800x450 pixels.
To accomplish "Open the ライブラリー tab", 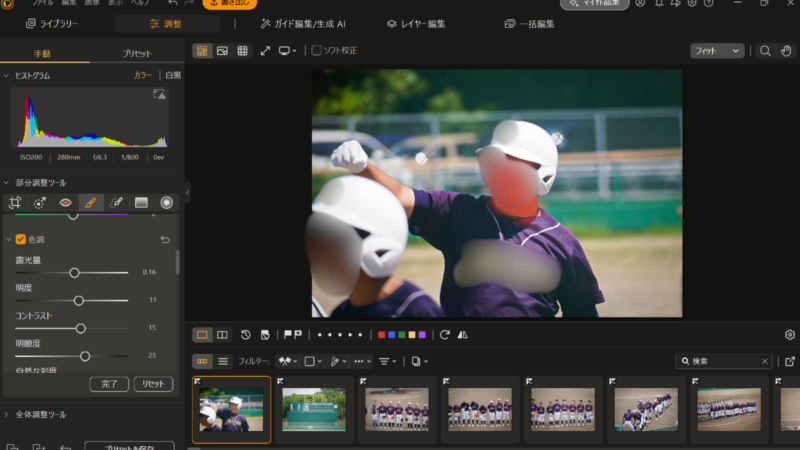I will 52,23.
